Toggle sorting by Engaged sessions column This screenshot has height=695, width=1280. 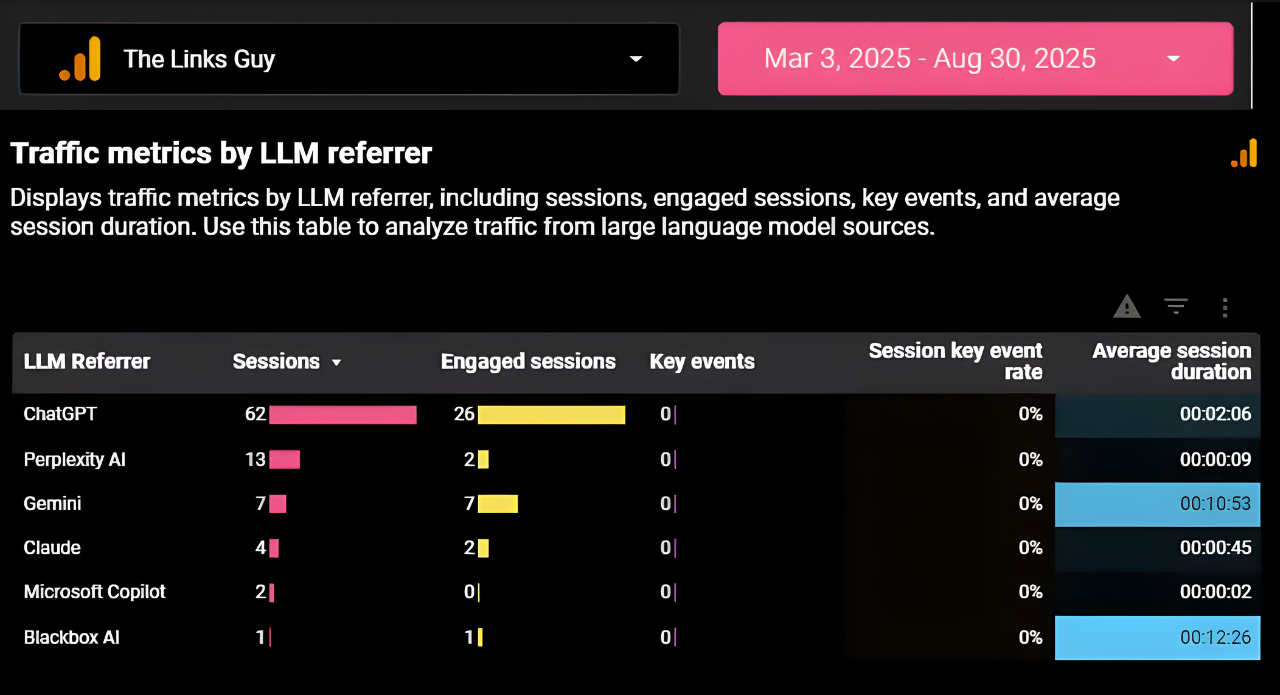pos(528,362)
